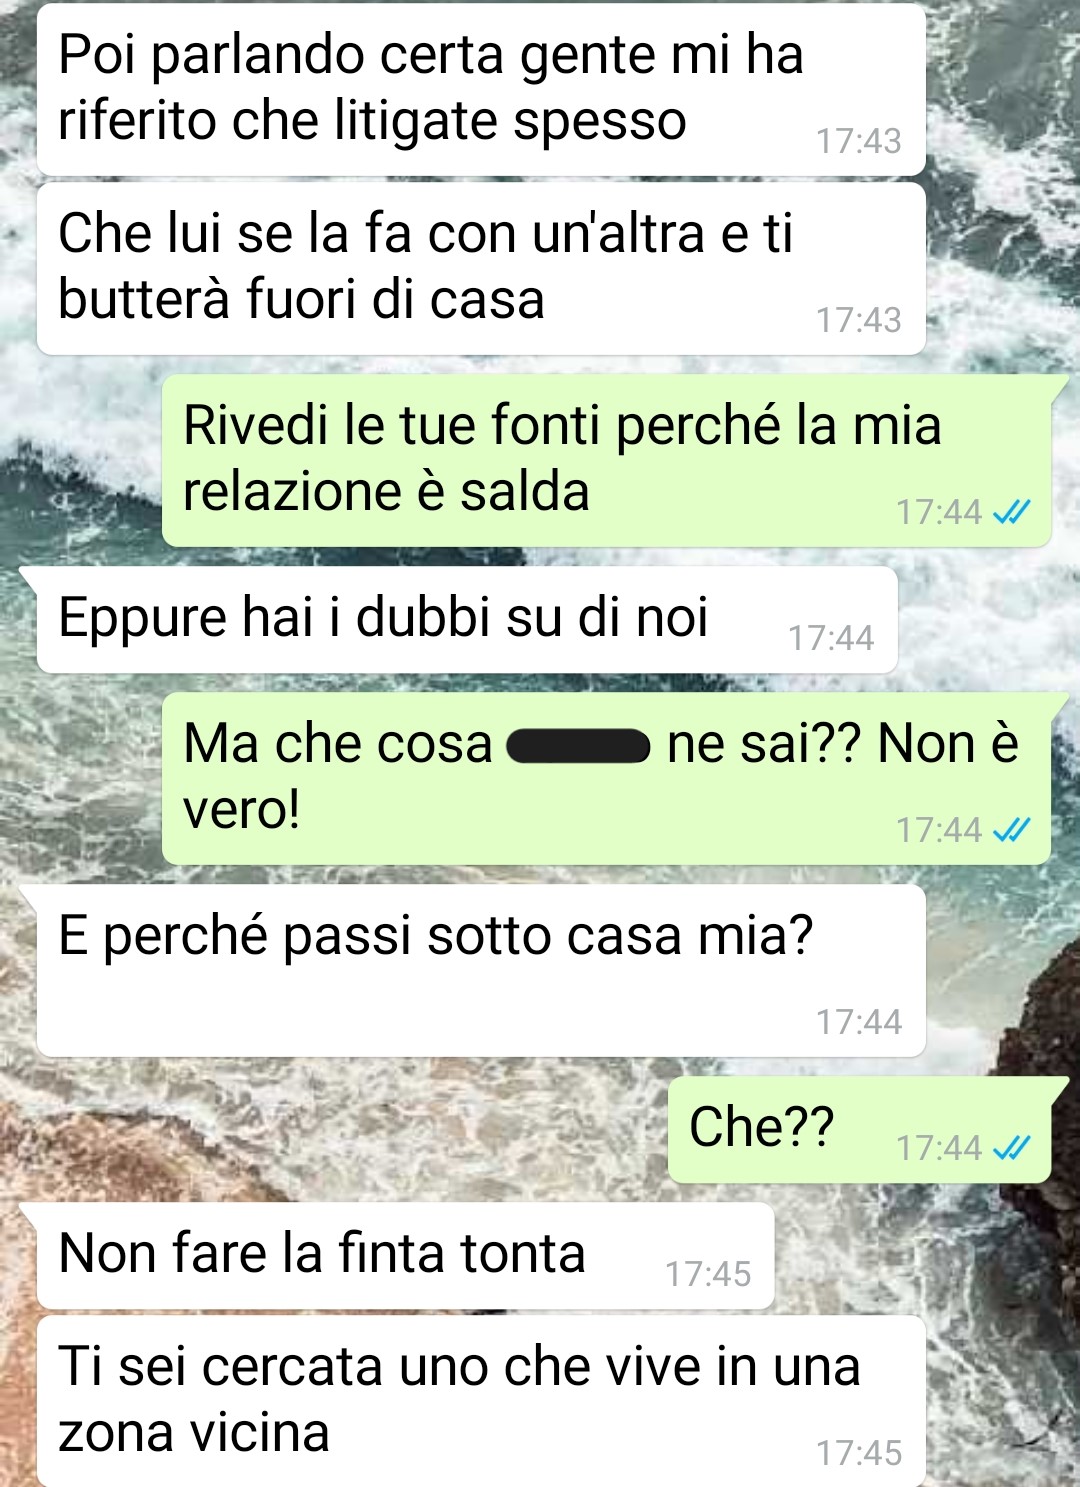Viewport: 1080px width, 1487px height.
Task: Tap the read-receipt ticks on "Che??" message
Action: [x=1011, y=1147]
